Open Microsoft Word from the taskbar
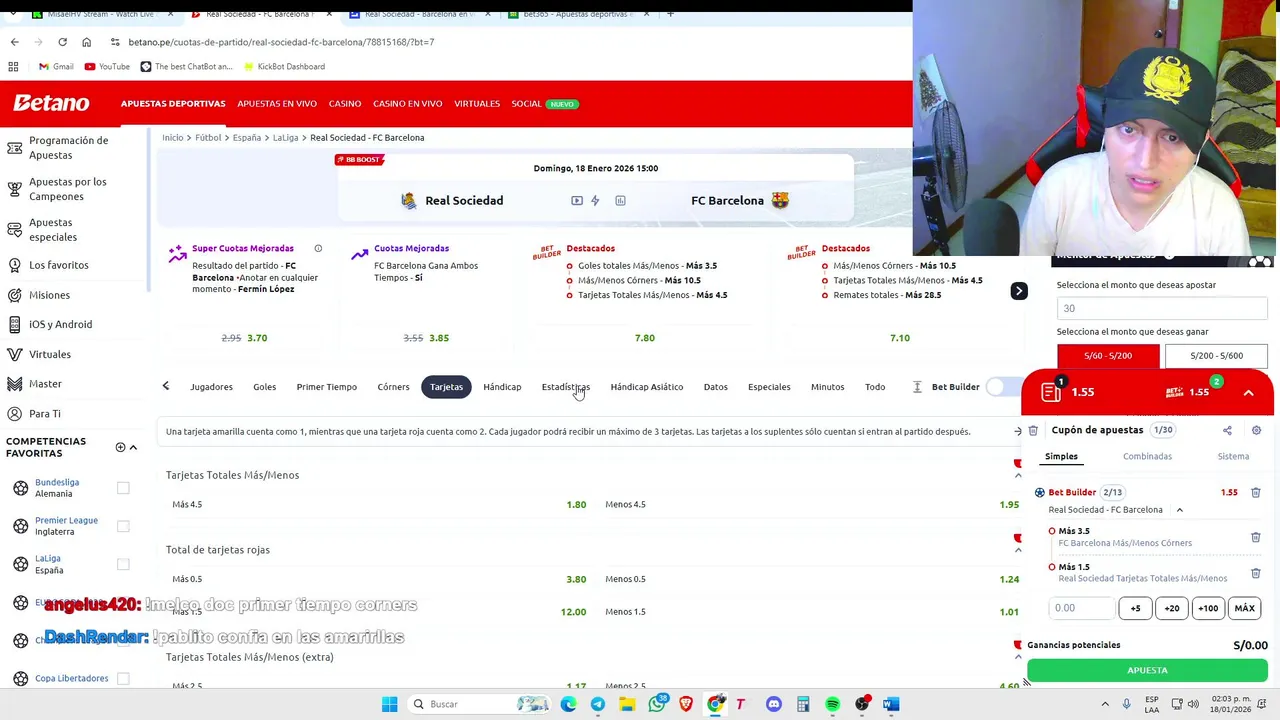Screen dimensions: 1280x720 pos(891,704)
